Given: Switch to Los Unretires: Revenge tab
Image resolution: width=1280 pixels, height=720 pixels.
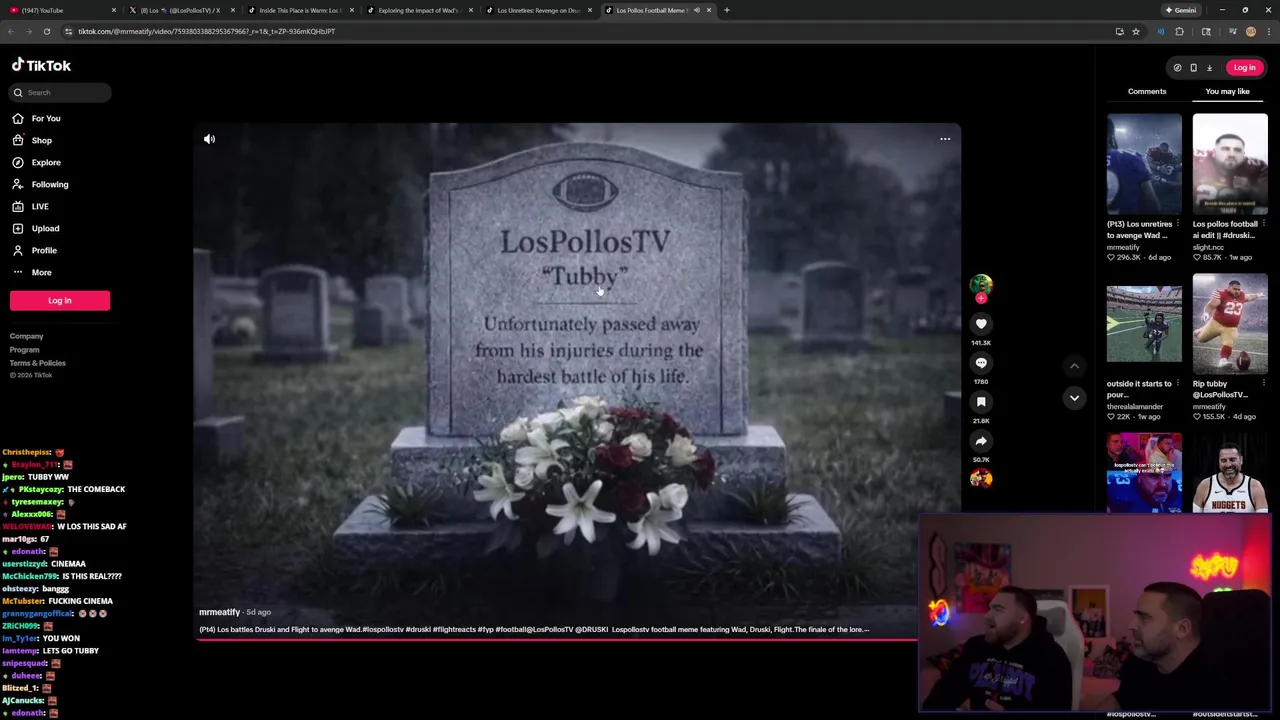Looking at the screenshot, I should [x=537, y=10].
